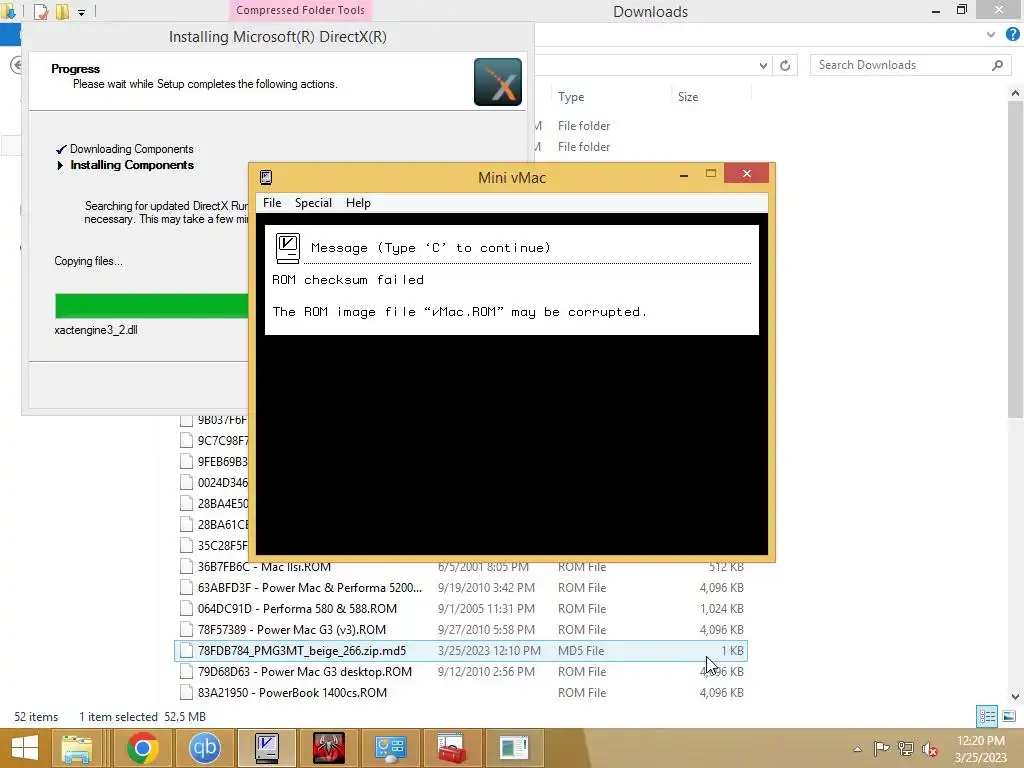Open the File menu in Mini vMac

[272, 203]
